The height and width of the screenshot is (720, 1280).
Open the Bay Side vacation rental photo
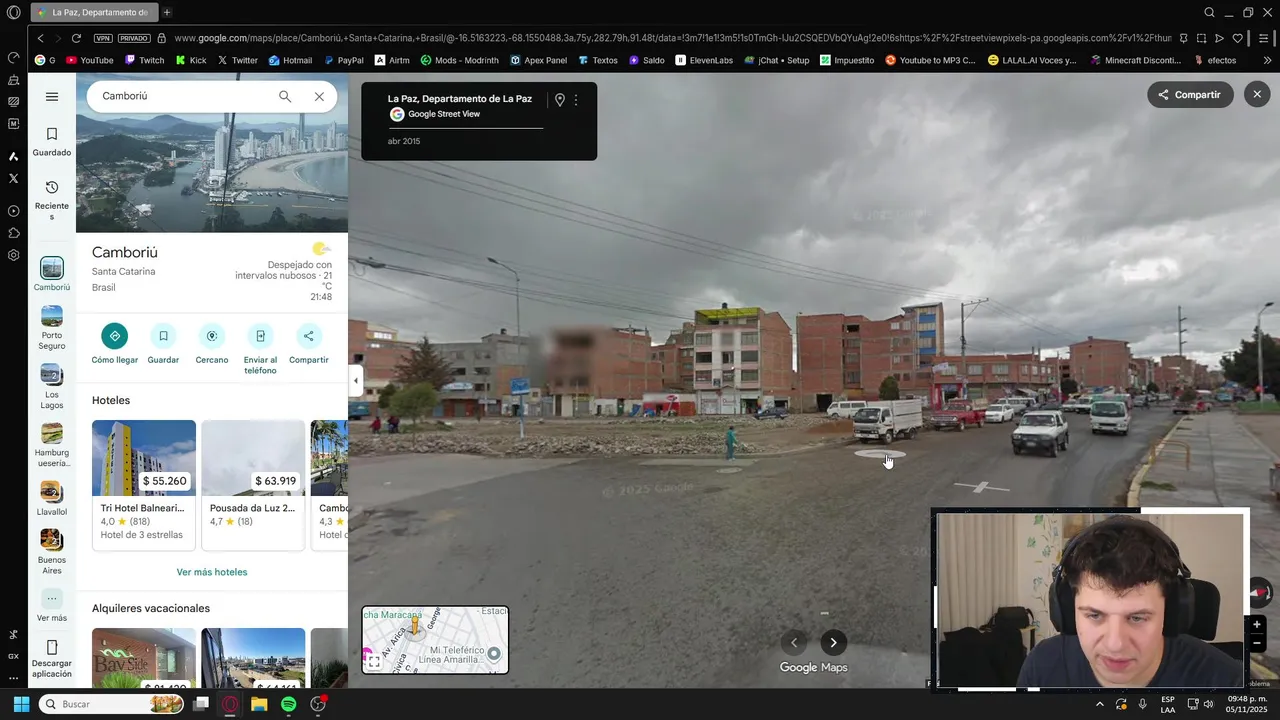coord(144,658)
